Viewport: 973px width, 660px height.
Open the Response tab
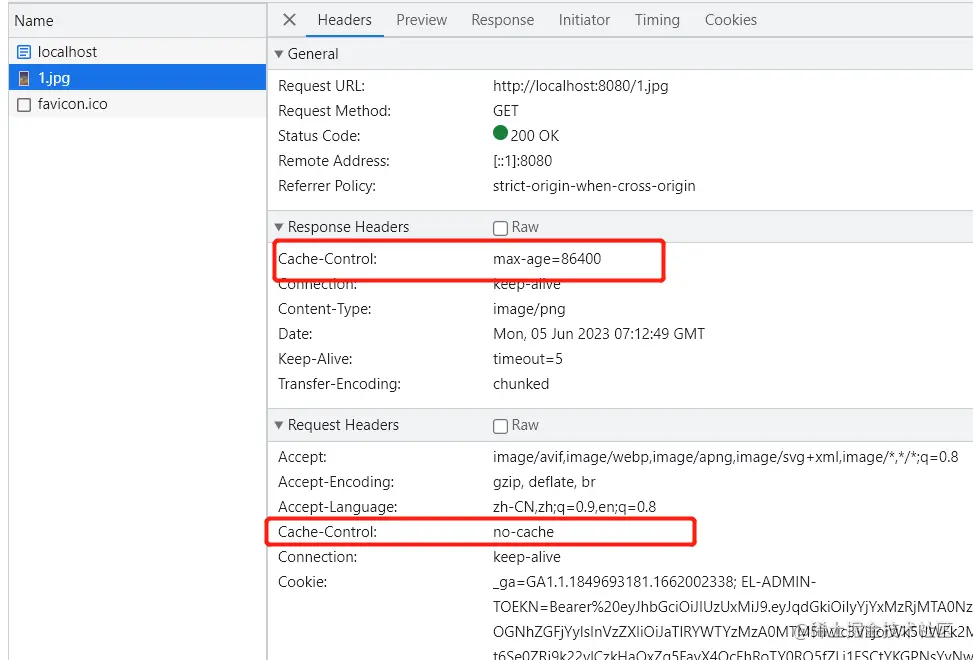[x=502, y=20]
